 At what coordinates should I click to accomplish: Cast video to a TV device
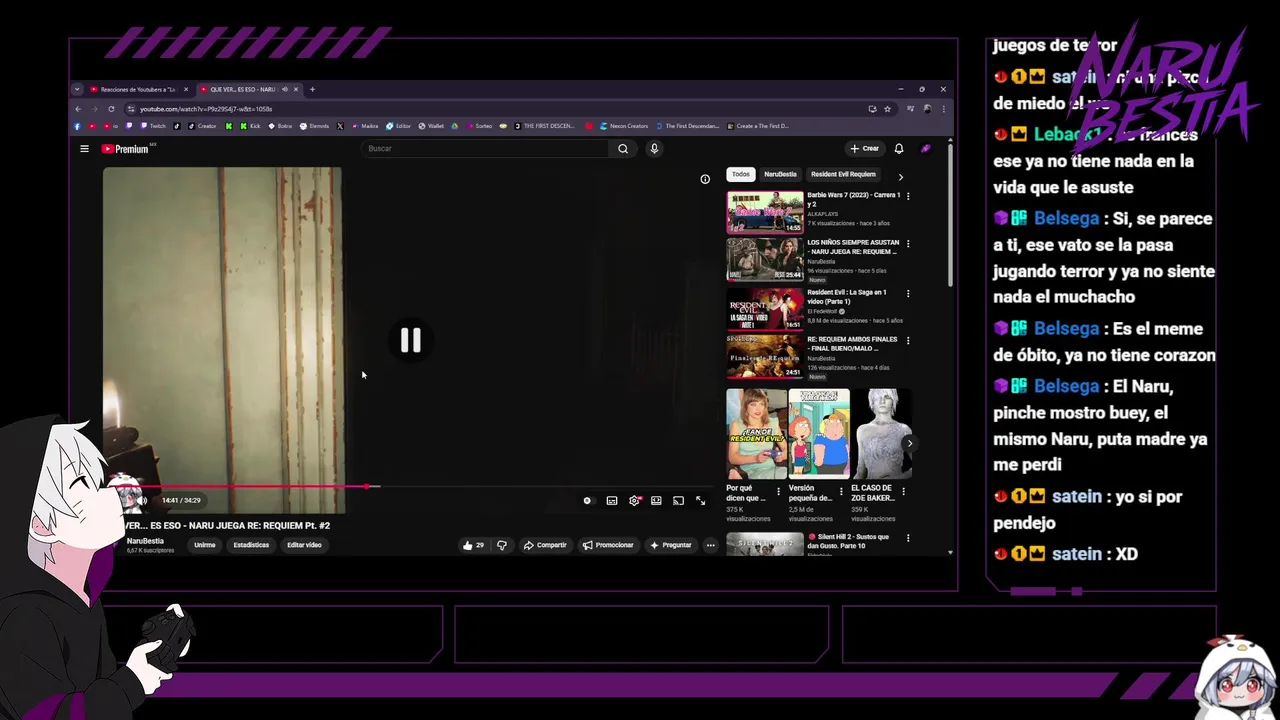tap(678, 500)
